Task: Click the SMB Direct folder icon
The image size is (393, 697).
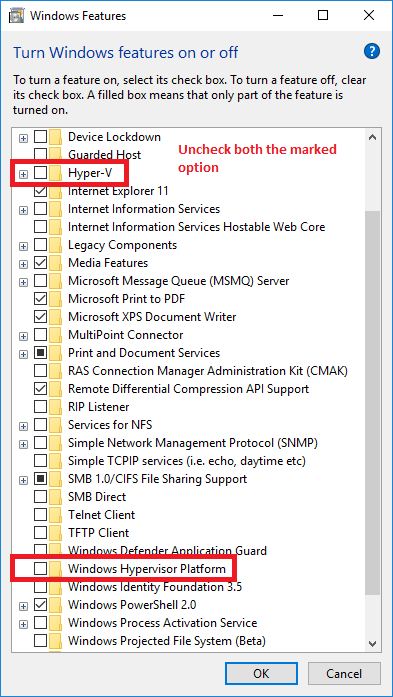Action: click(56, 497)
